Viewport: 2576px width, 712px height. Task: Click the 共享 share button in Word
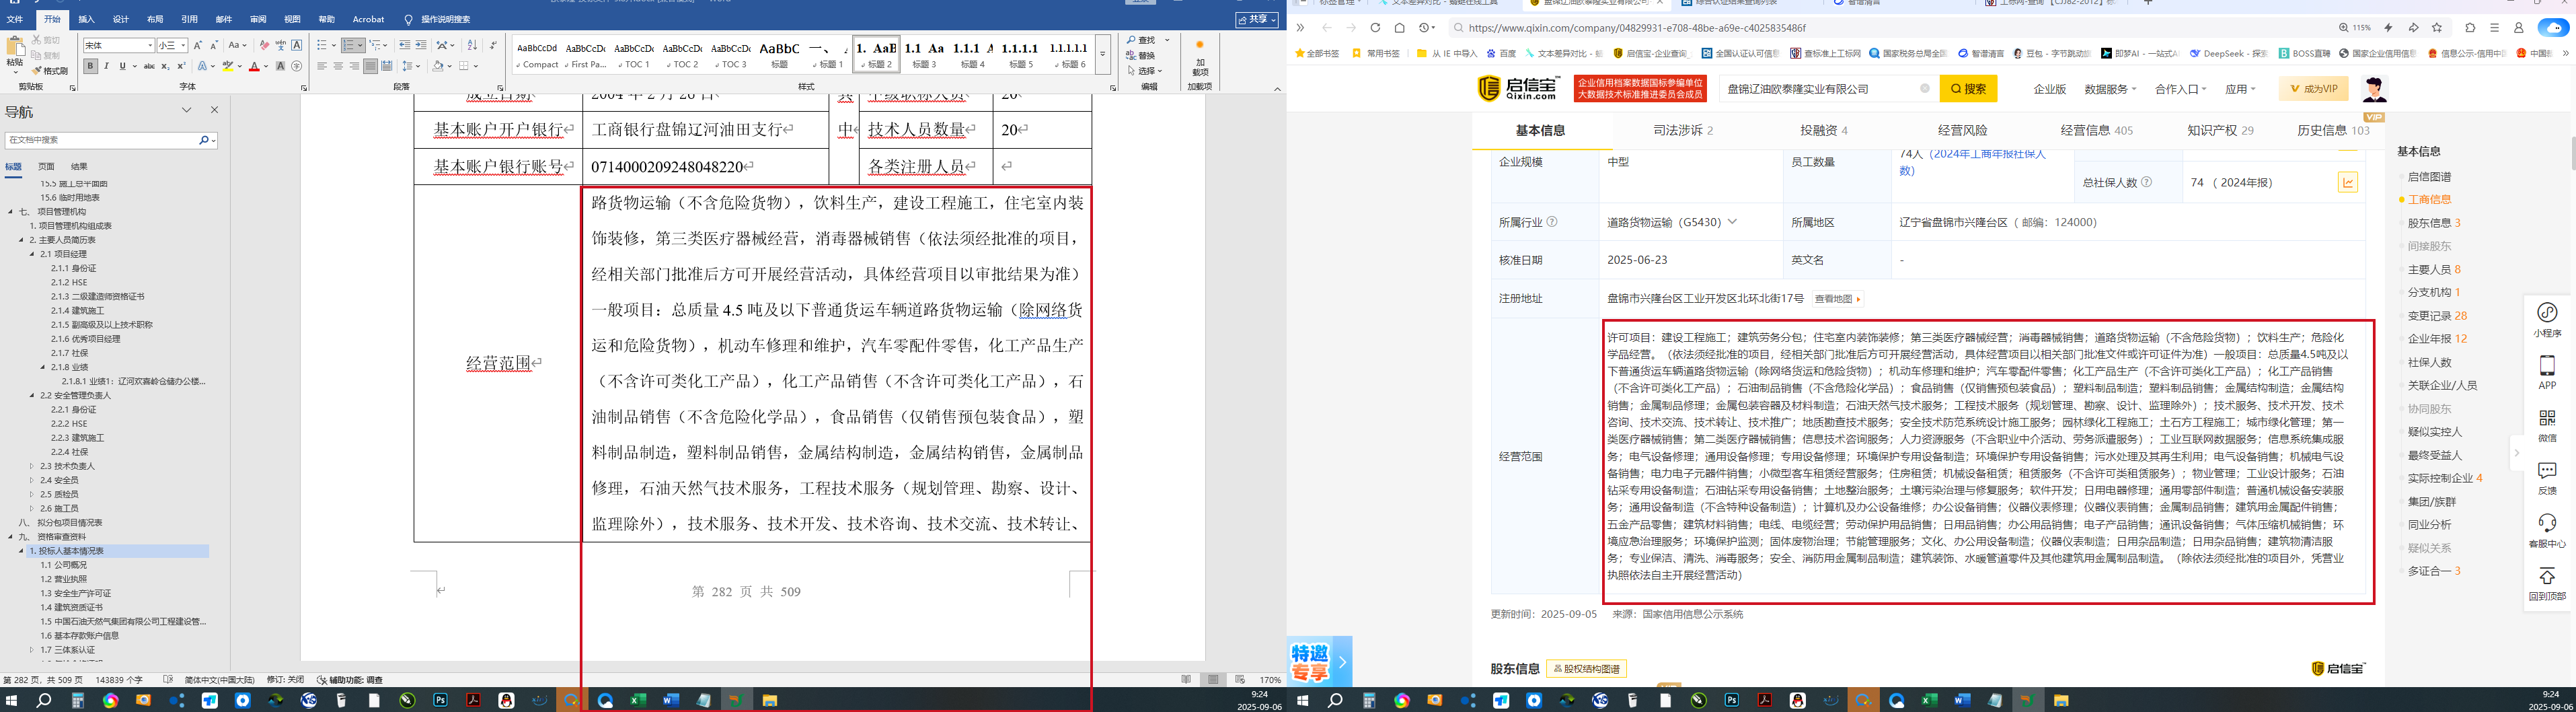1258,20
